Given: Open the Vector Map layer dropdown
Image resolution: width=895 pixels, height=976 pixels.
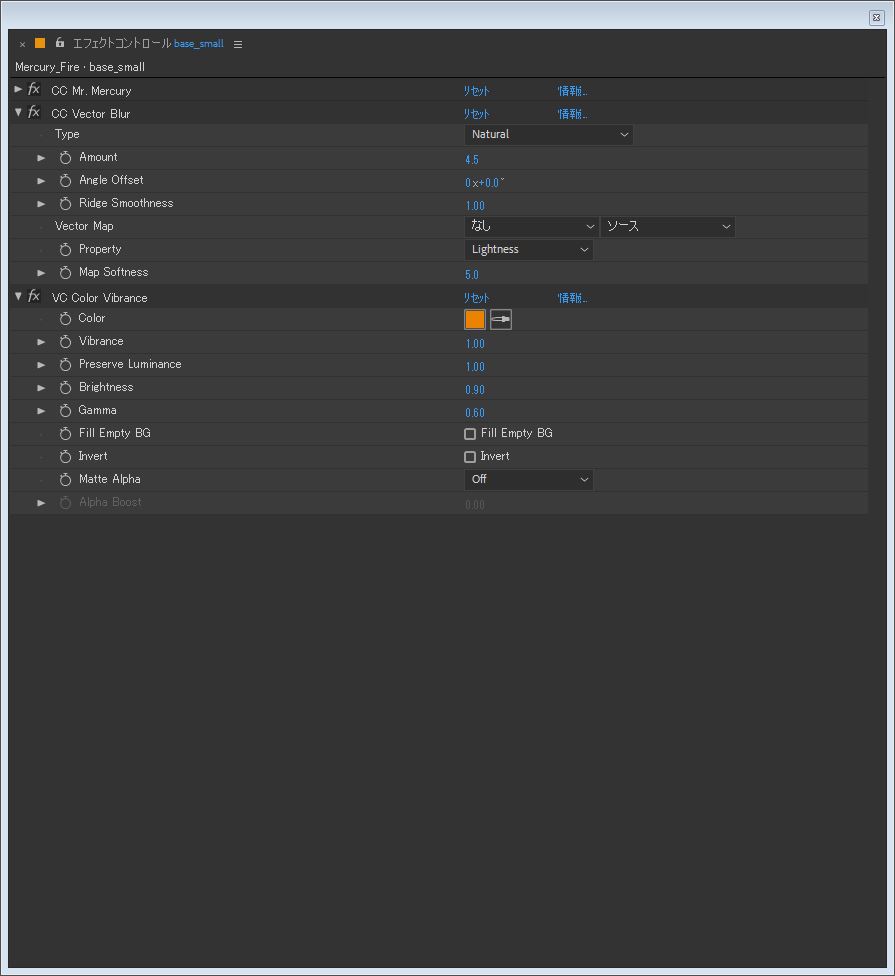Looking at the screenshot, I should [x=531, y=227].
